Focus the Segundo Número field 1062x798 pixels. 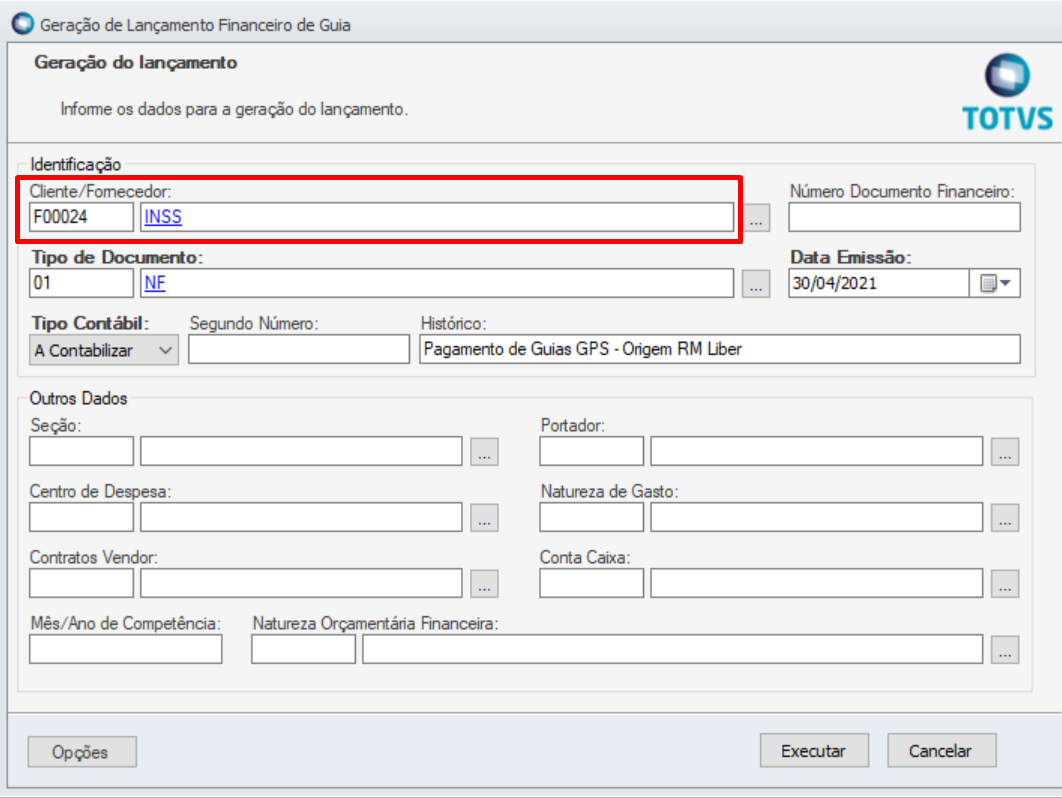(x=299, y=350)
